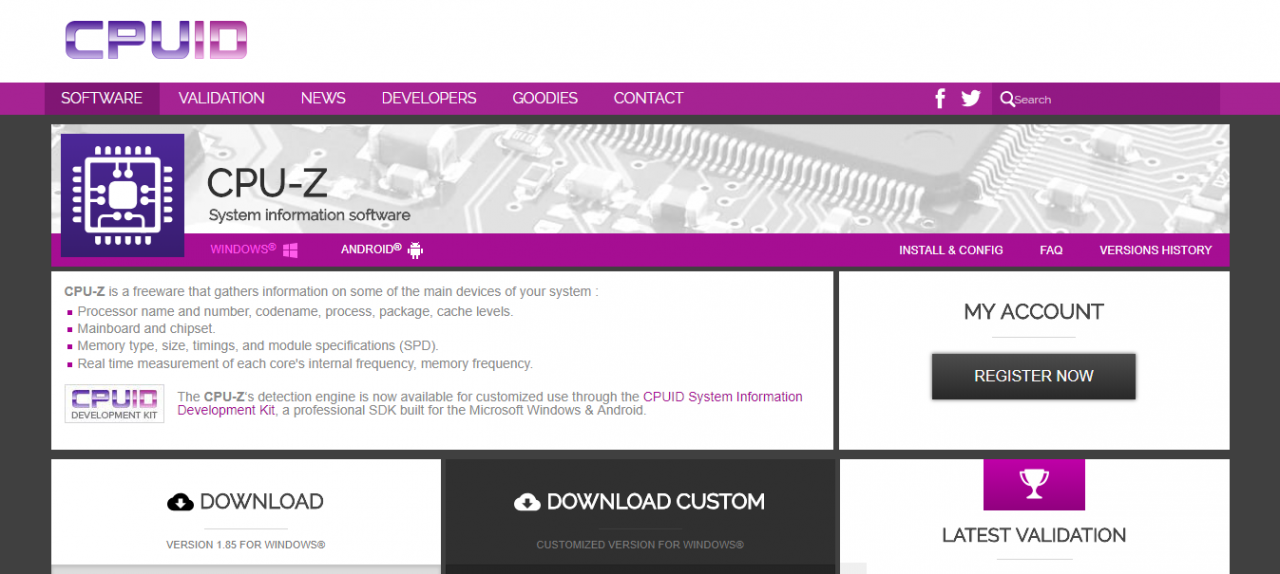Click the 'Mainboard and chipset.' bullet
The image size is (1280, 574).
pyautogui.click(x=146, y=328)
